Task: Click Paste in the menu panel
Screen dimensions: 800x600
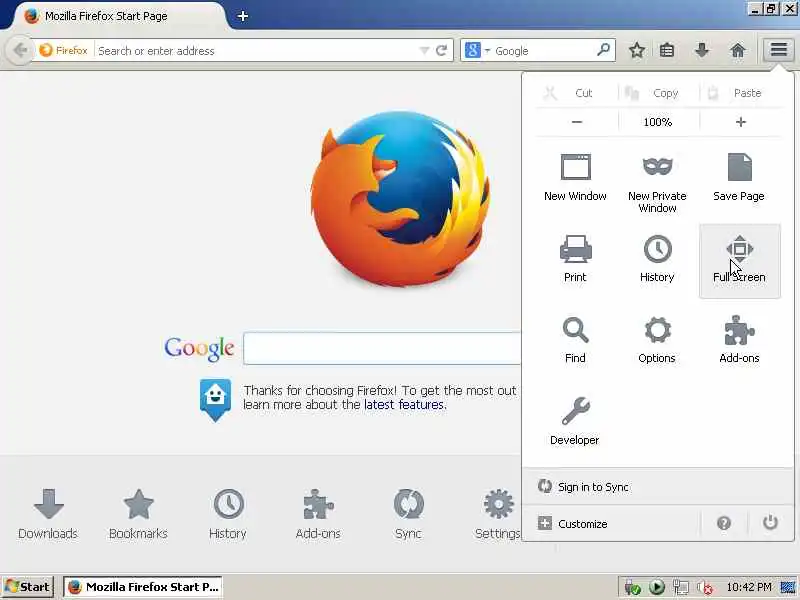Action: pos(741,93)
